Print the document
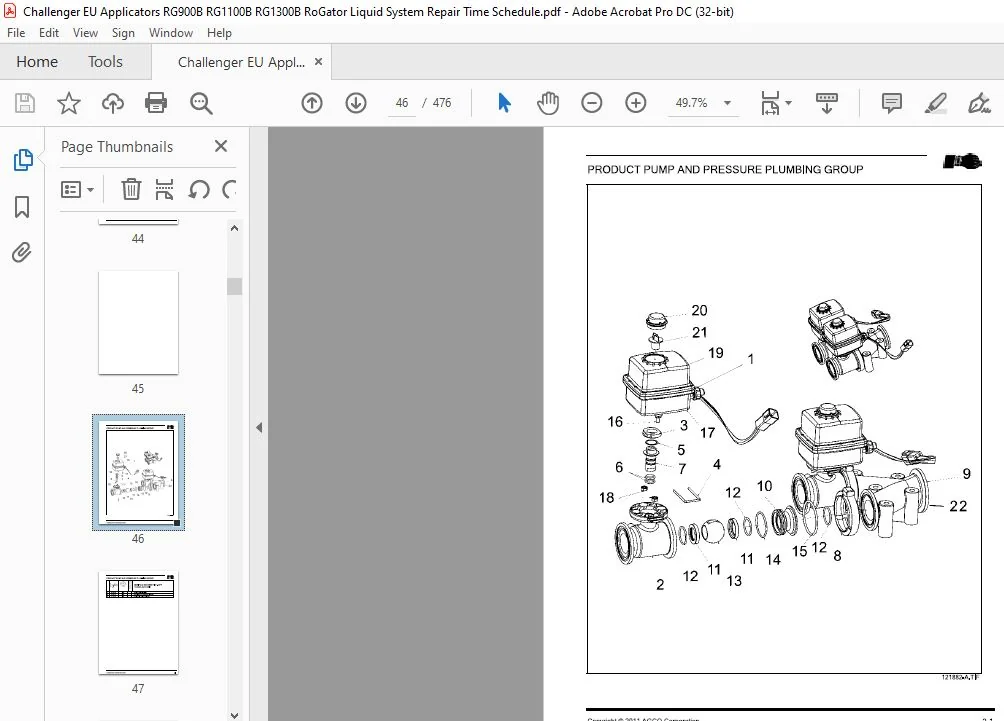The width and height of the screenshot is (1004, 721). [x=156, y=103]
